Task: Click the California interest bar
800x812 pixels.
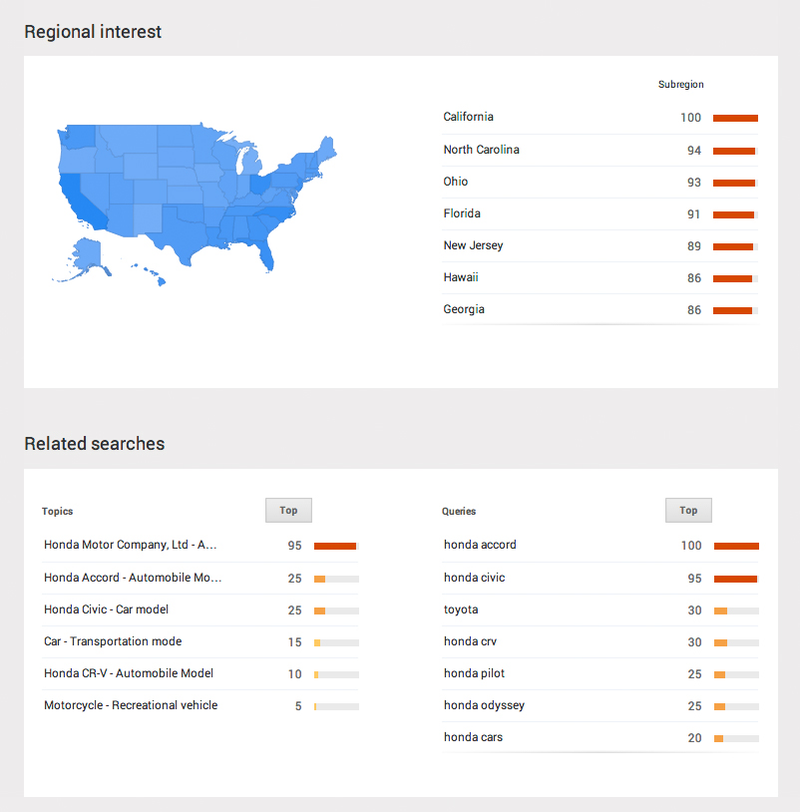Action: 735,118
